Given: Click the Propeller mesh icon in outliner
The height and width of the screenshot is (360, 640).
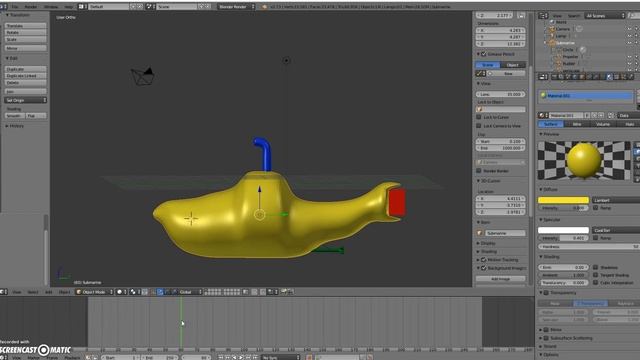Looking at the screenshot, I should (x=558, y=57).
